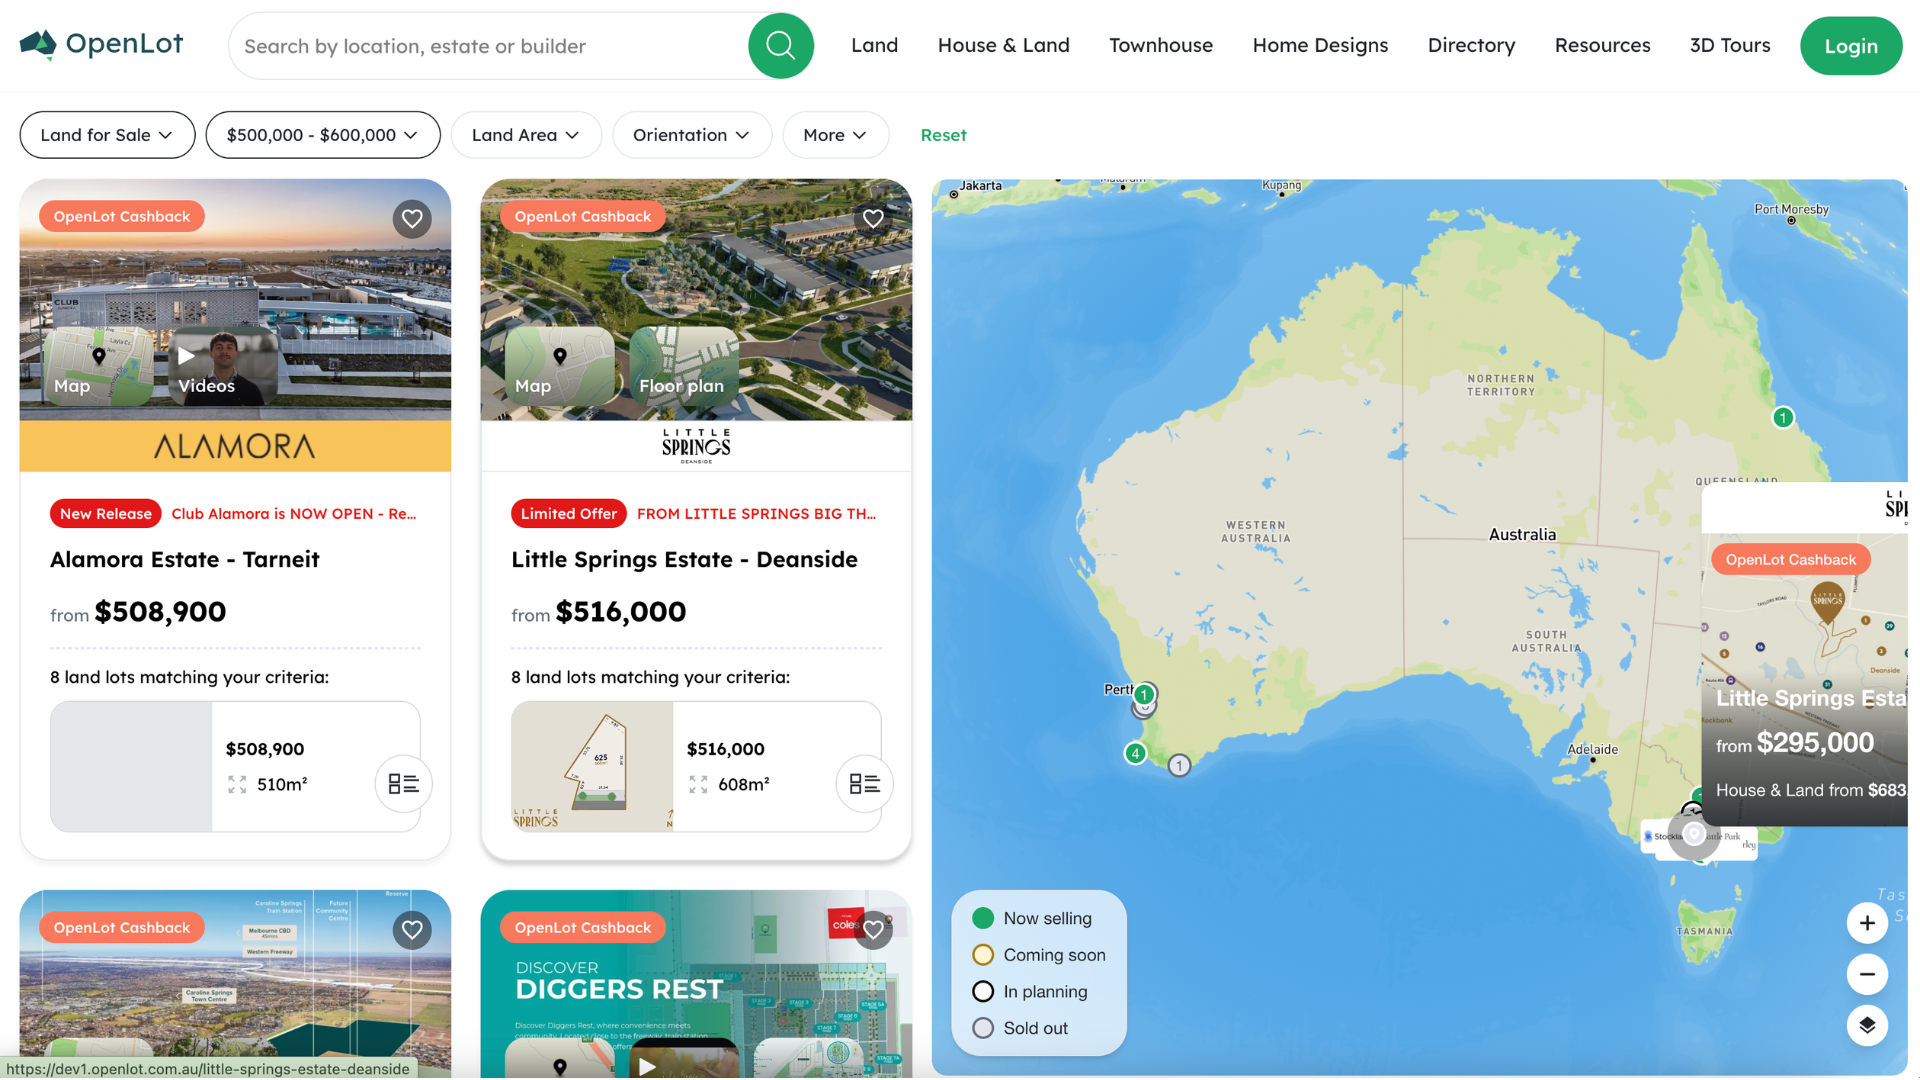Image resolution: width=1920 pixels, height=1080 pixels.
Task: Expand the Land for Sale dropdown
Action: tap(107, 135)
